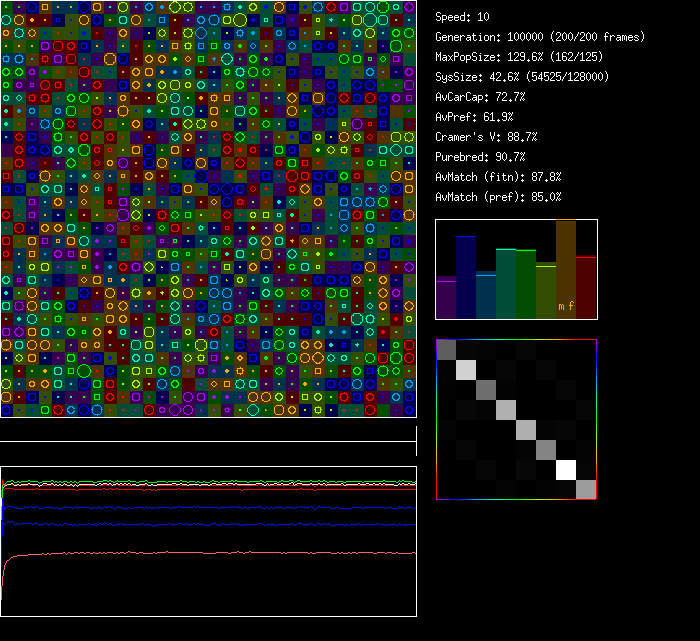
Task: Click the Speed readout
Action: point(462,17)
